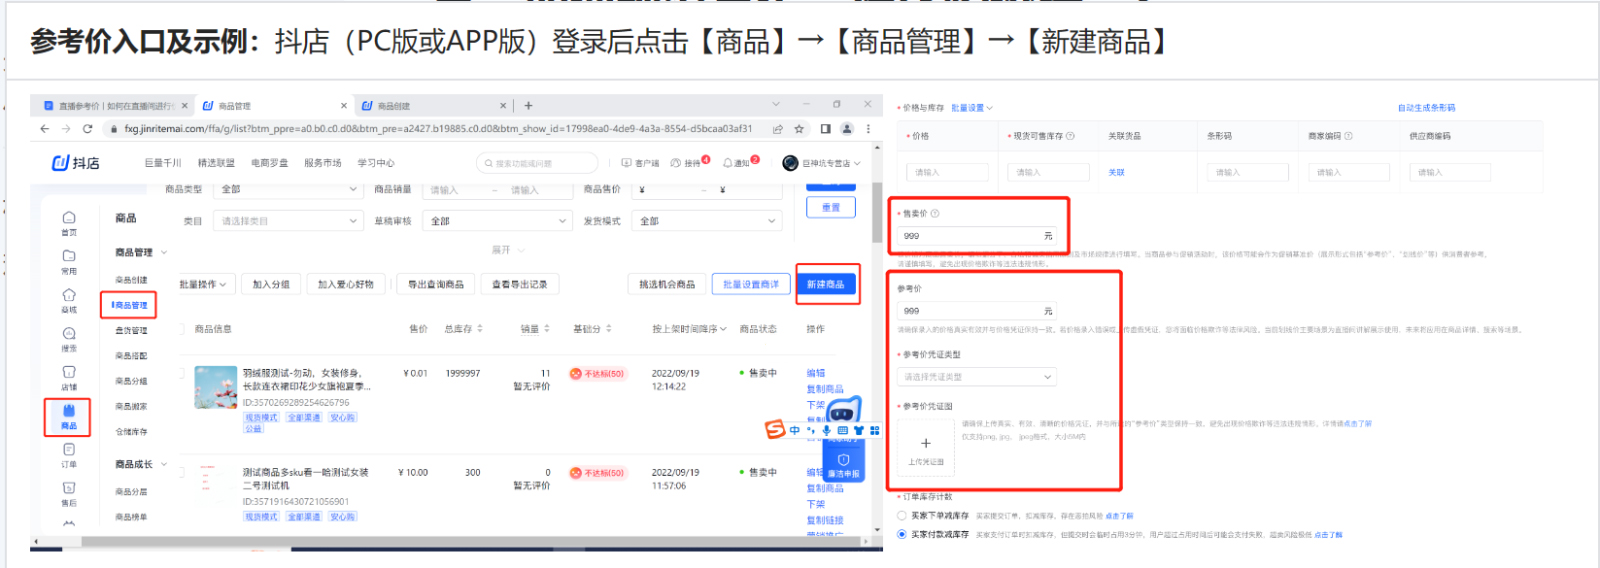1600x568 pixels.
Task: Reload the page with the refresh icon
Action: coord(88,129)
